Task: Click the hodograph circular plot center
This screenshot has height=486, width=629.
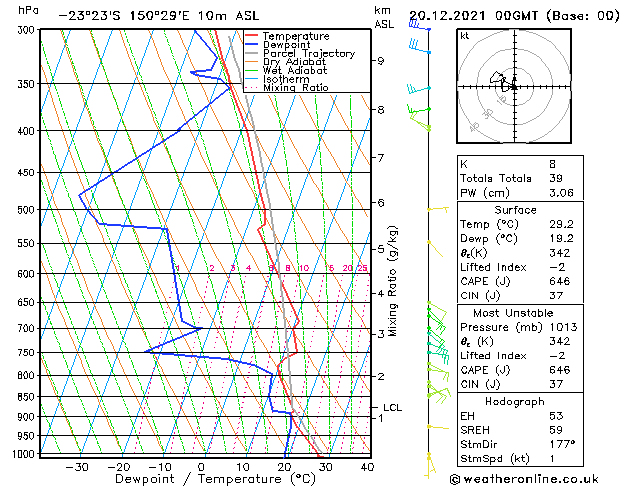Action: (514, 87)
